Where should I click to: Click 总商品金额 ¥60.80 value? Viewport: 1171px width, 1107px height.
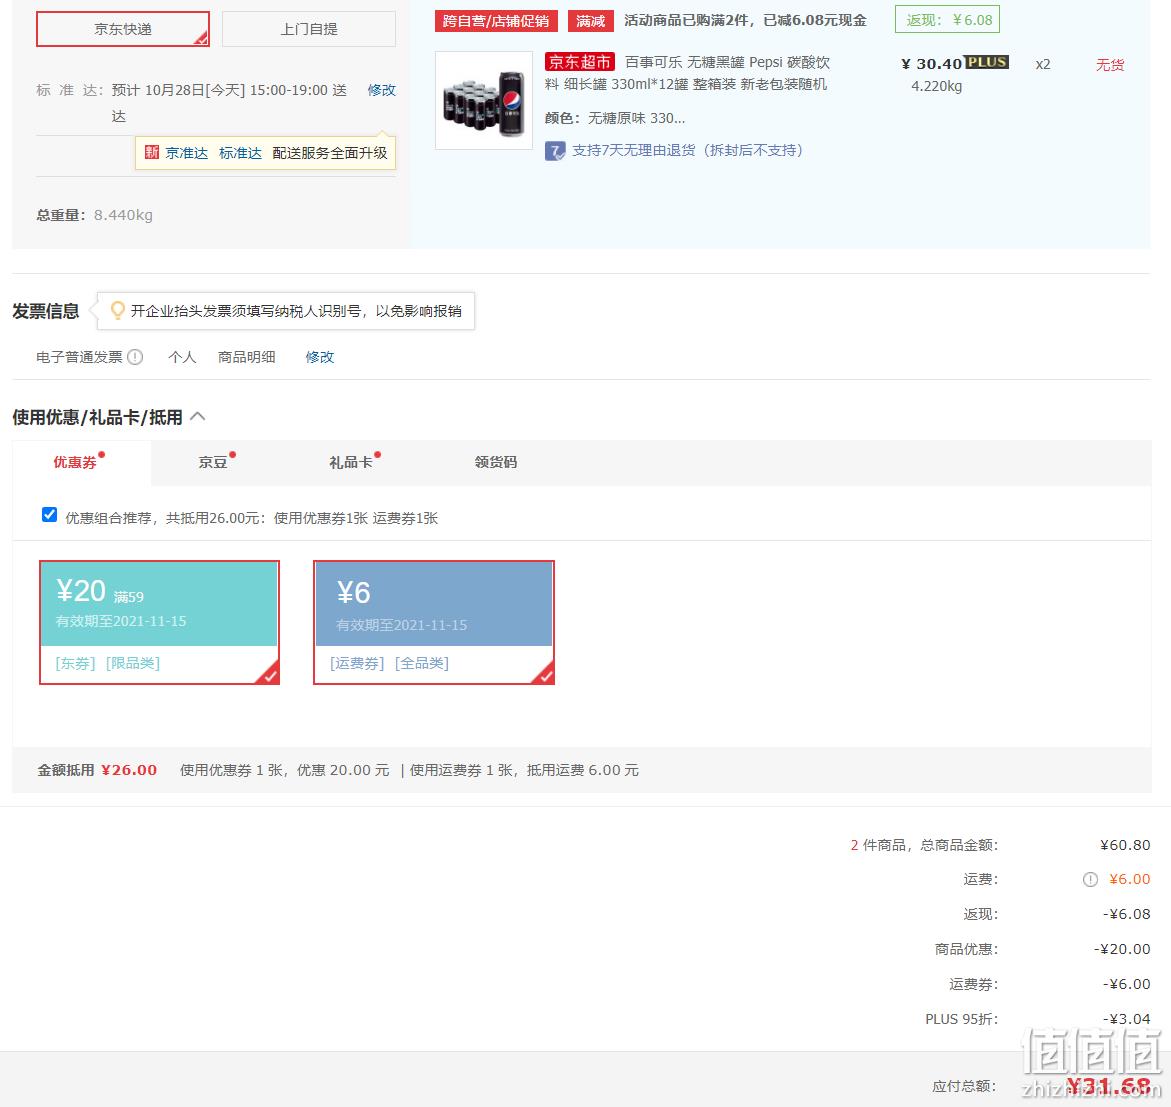pyautogui.click(x=1125, y=845)
